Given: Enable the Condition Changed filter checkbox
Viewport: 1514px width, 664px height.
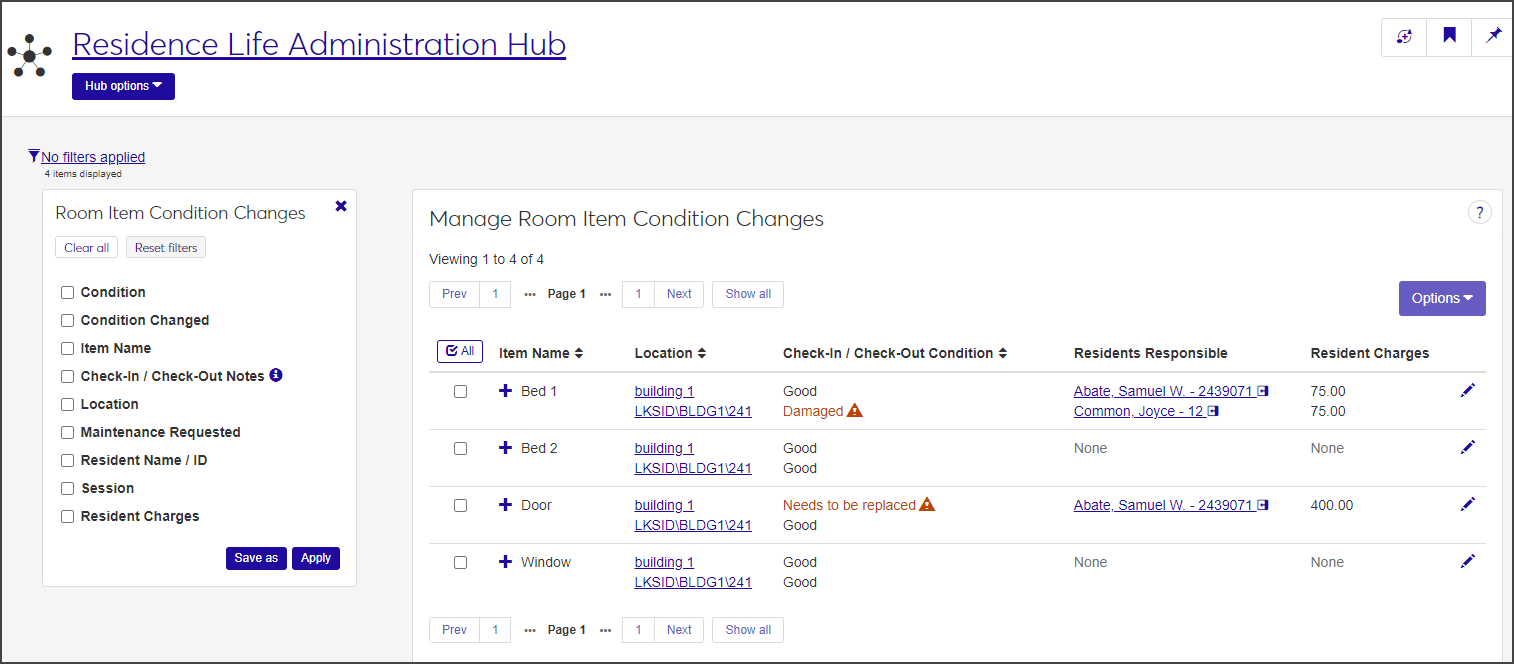Looking at the screenshot, I should (68, 321).
